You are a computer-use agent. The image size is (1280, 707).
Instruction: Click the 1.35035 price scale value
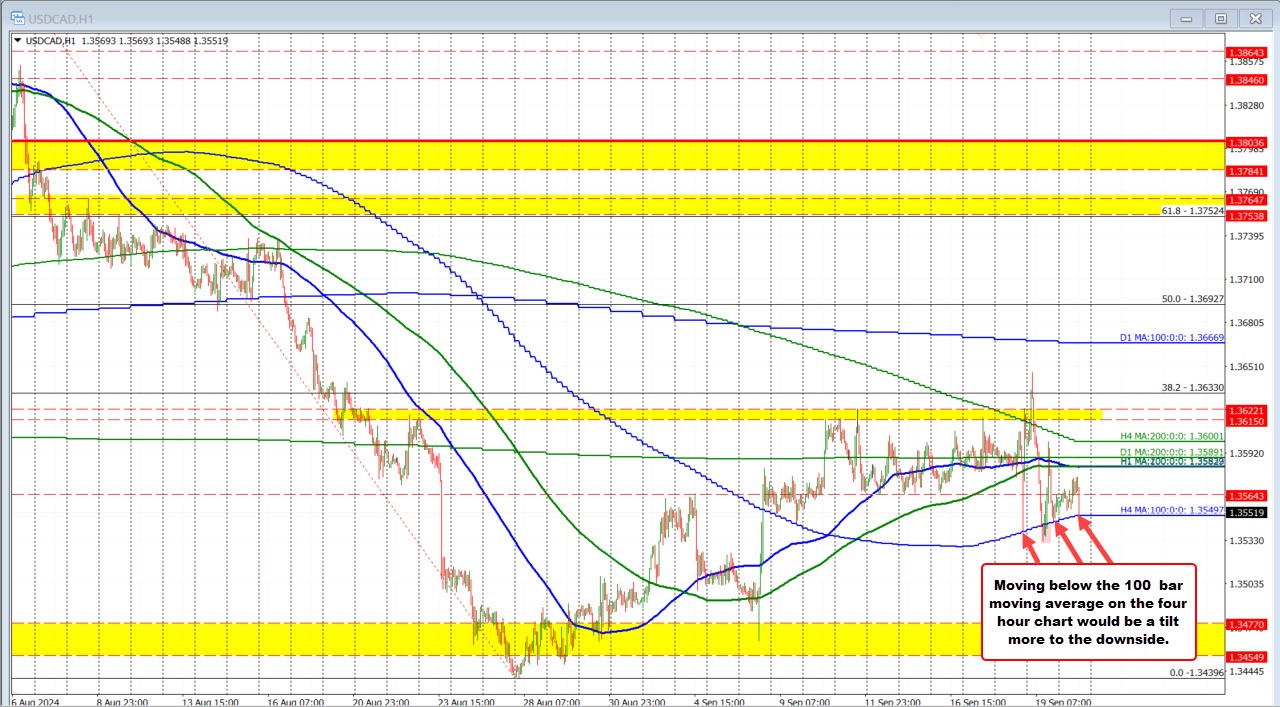coord(1245,583)
